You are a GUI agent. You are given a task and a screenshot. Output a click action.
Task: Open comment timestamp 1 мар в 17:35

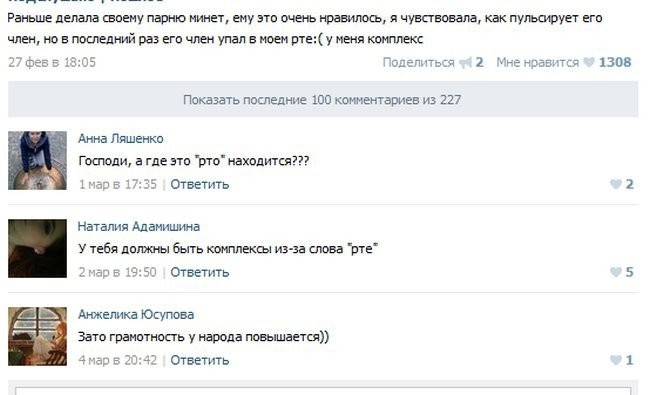[118, 184]
